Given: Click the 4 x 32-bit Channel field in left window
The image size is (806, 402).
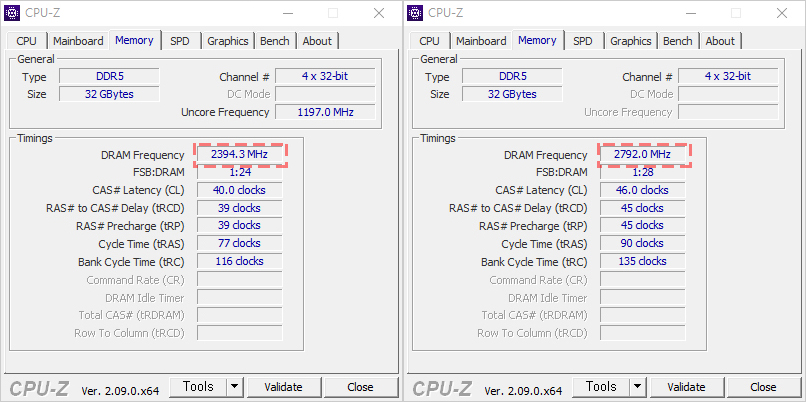Looking at the screenshot, I should pos(325,77).
